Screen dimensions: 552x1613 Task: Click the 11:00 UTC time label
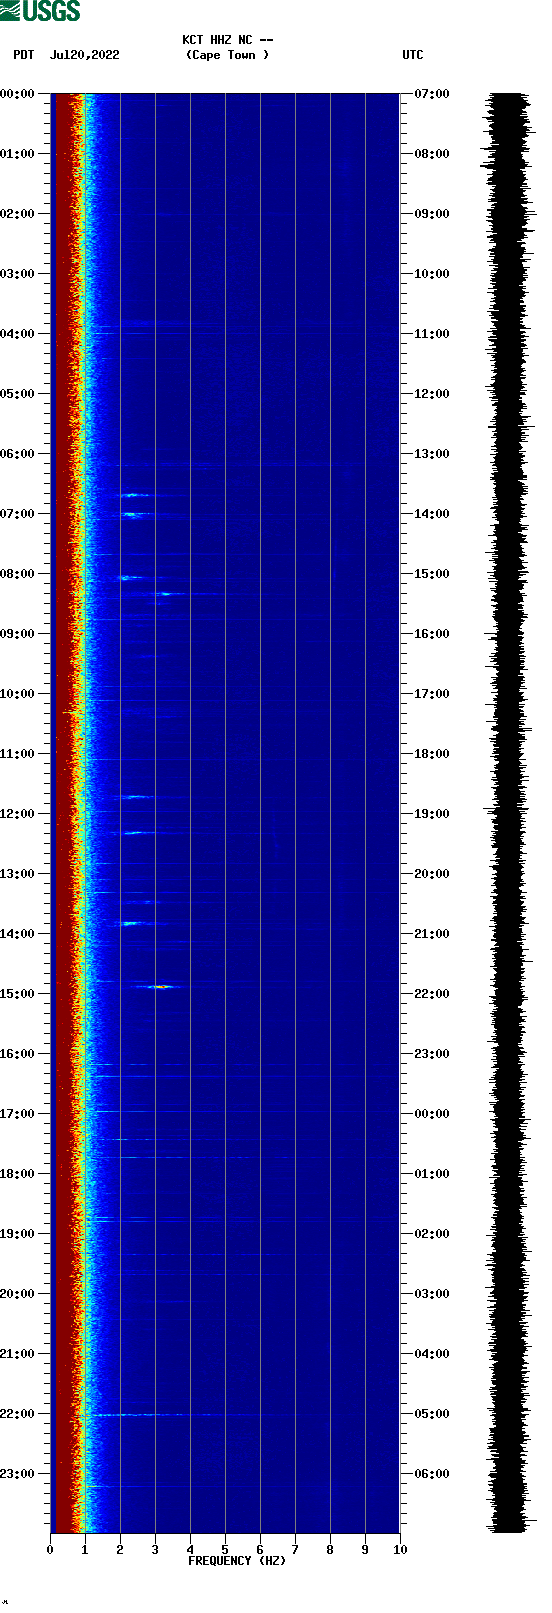point(432,334)
